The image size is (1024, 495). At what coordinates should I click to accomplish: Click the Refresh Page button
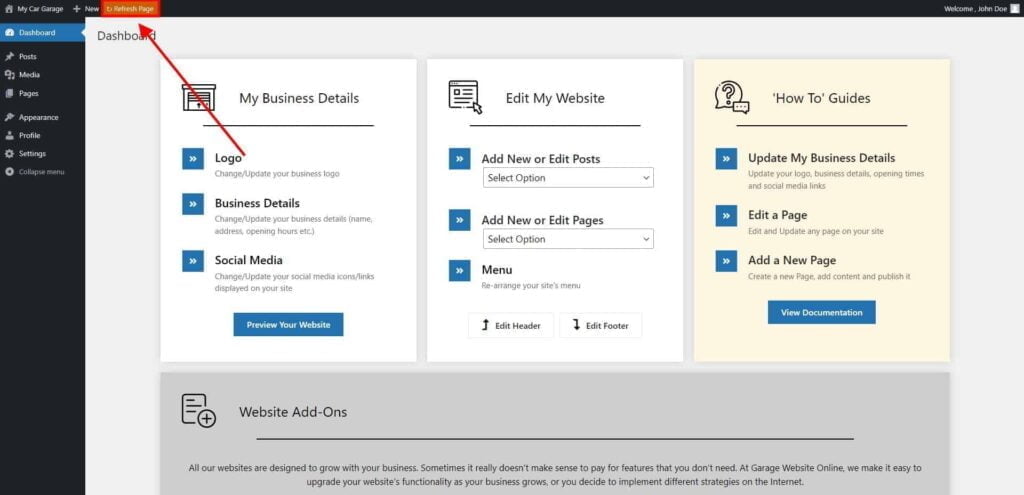(130, 9)
